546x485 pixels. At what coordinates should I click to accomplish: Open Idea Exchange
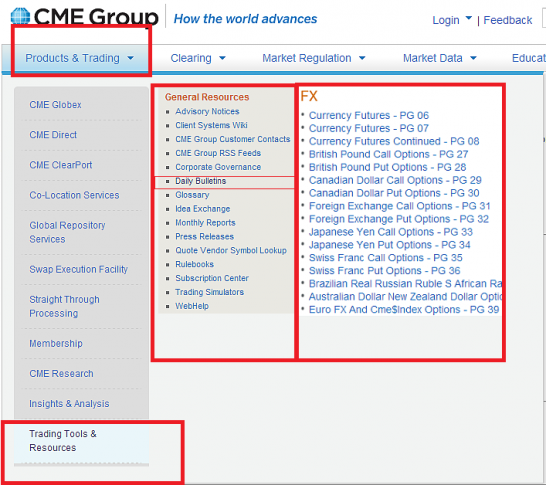203,209
